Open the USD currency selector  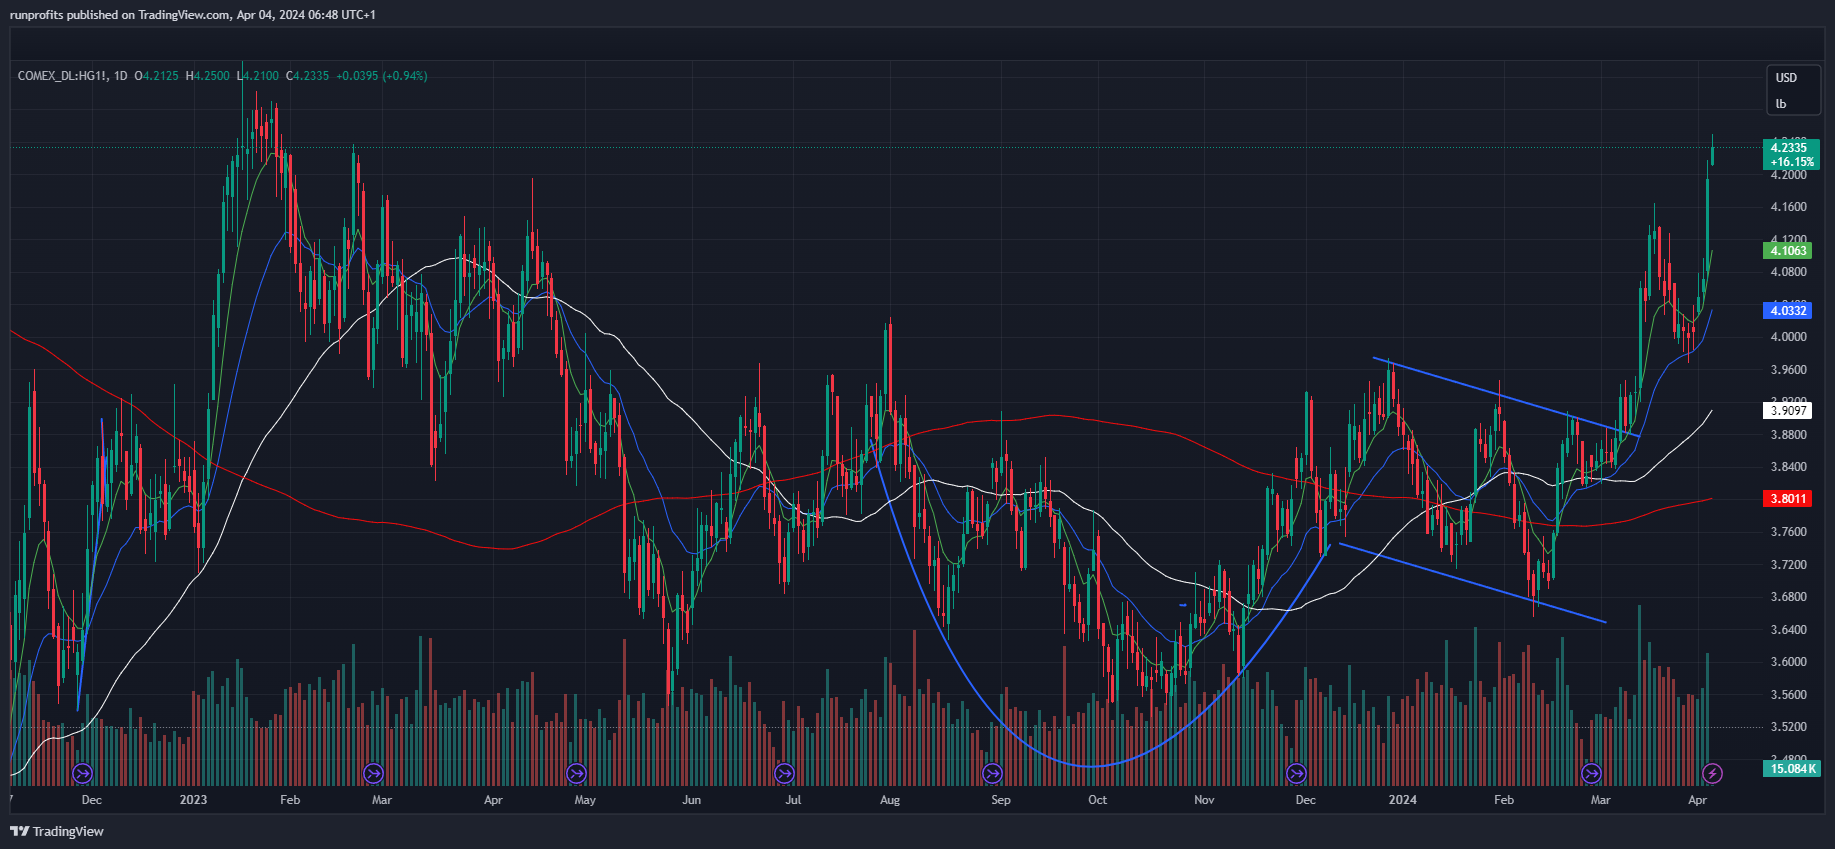click(x=1786, y=78)
